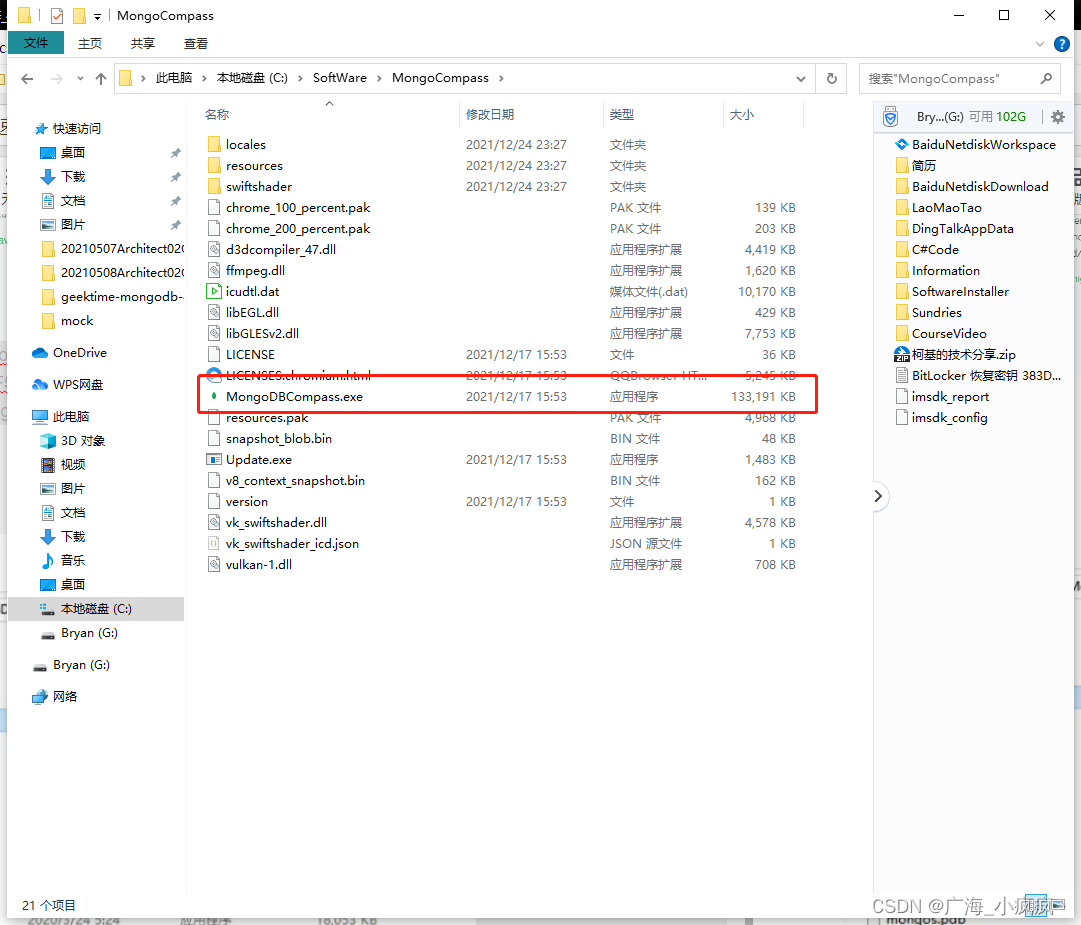Click the Bry...(G:) drive shield icon

891,116
